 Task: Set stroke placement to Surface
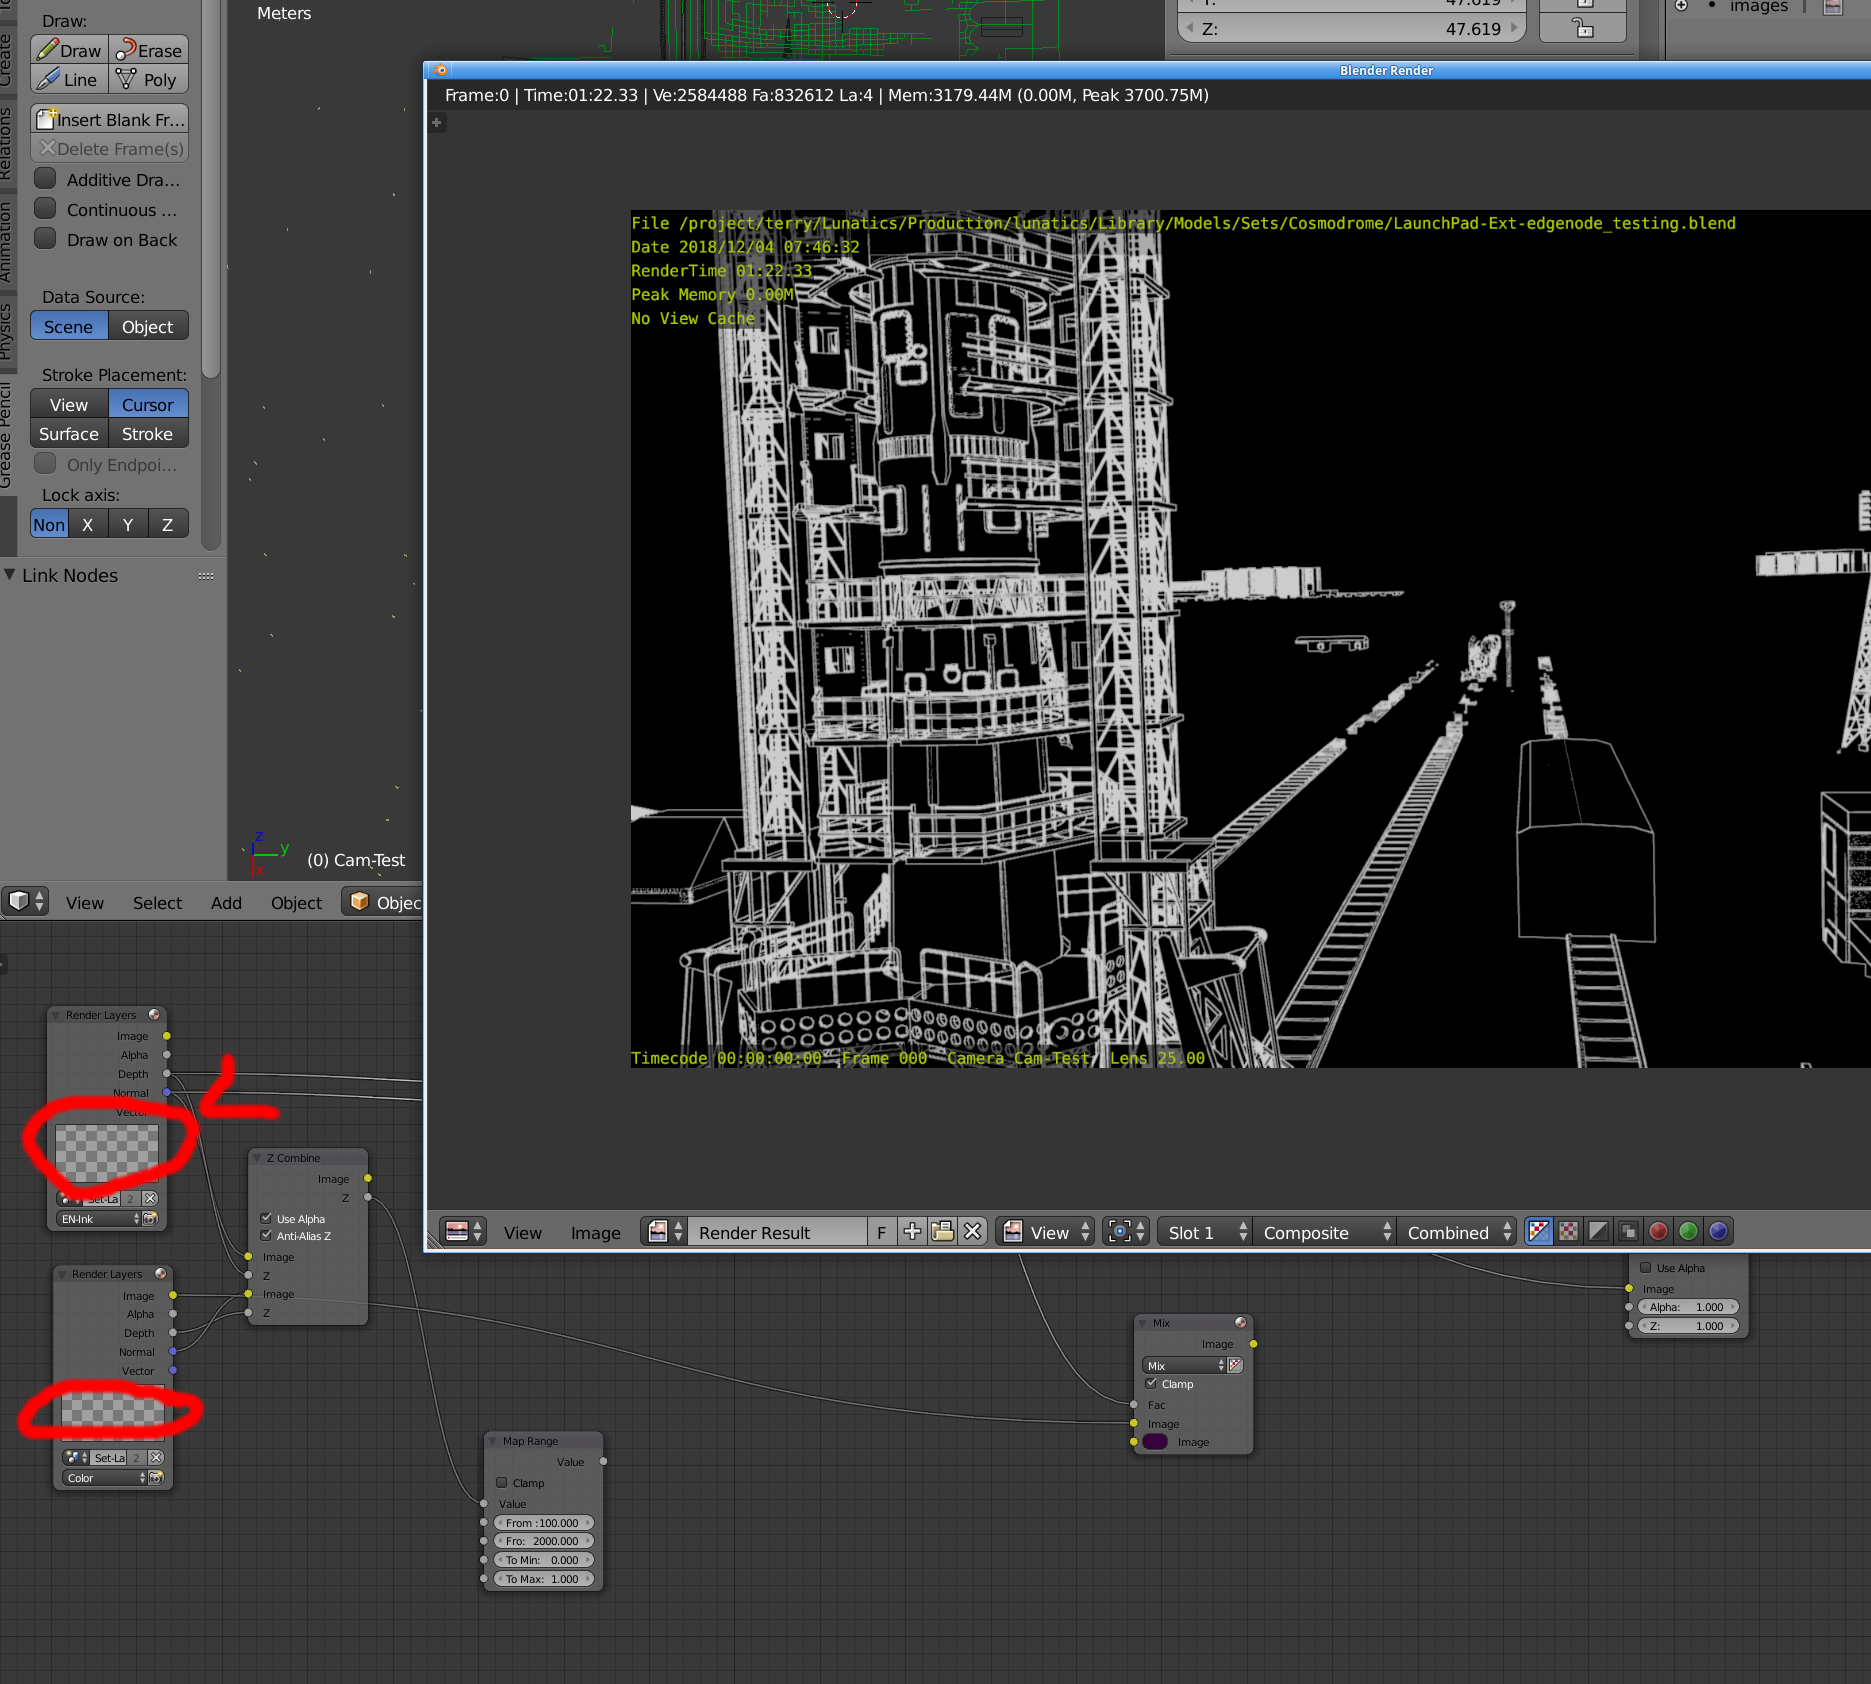click(69, 434)
